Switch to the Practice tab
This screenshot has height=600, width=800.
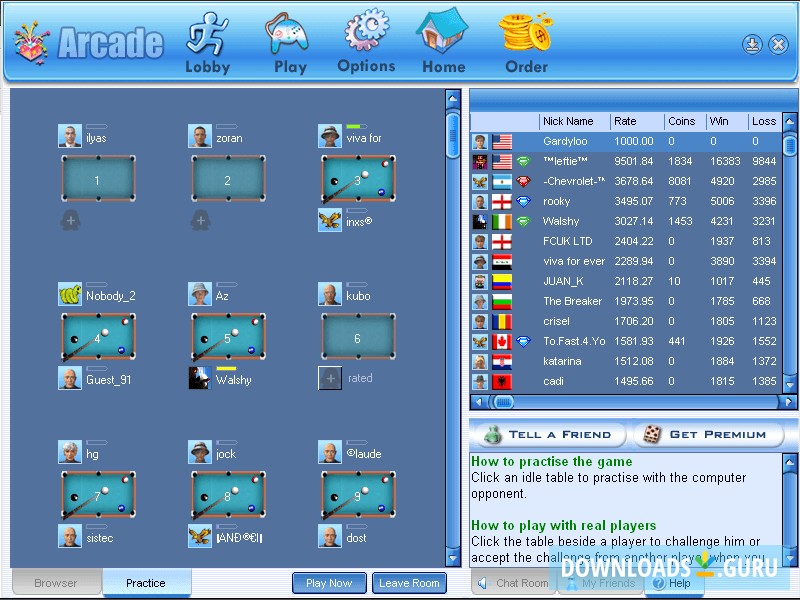(x=146, y=583)
